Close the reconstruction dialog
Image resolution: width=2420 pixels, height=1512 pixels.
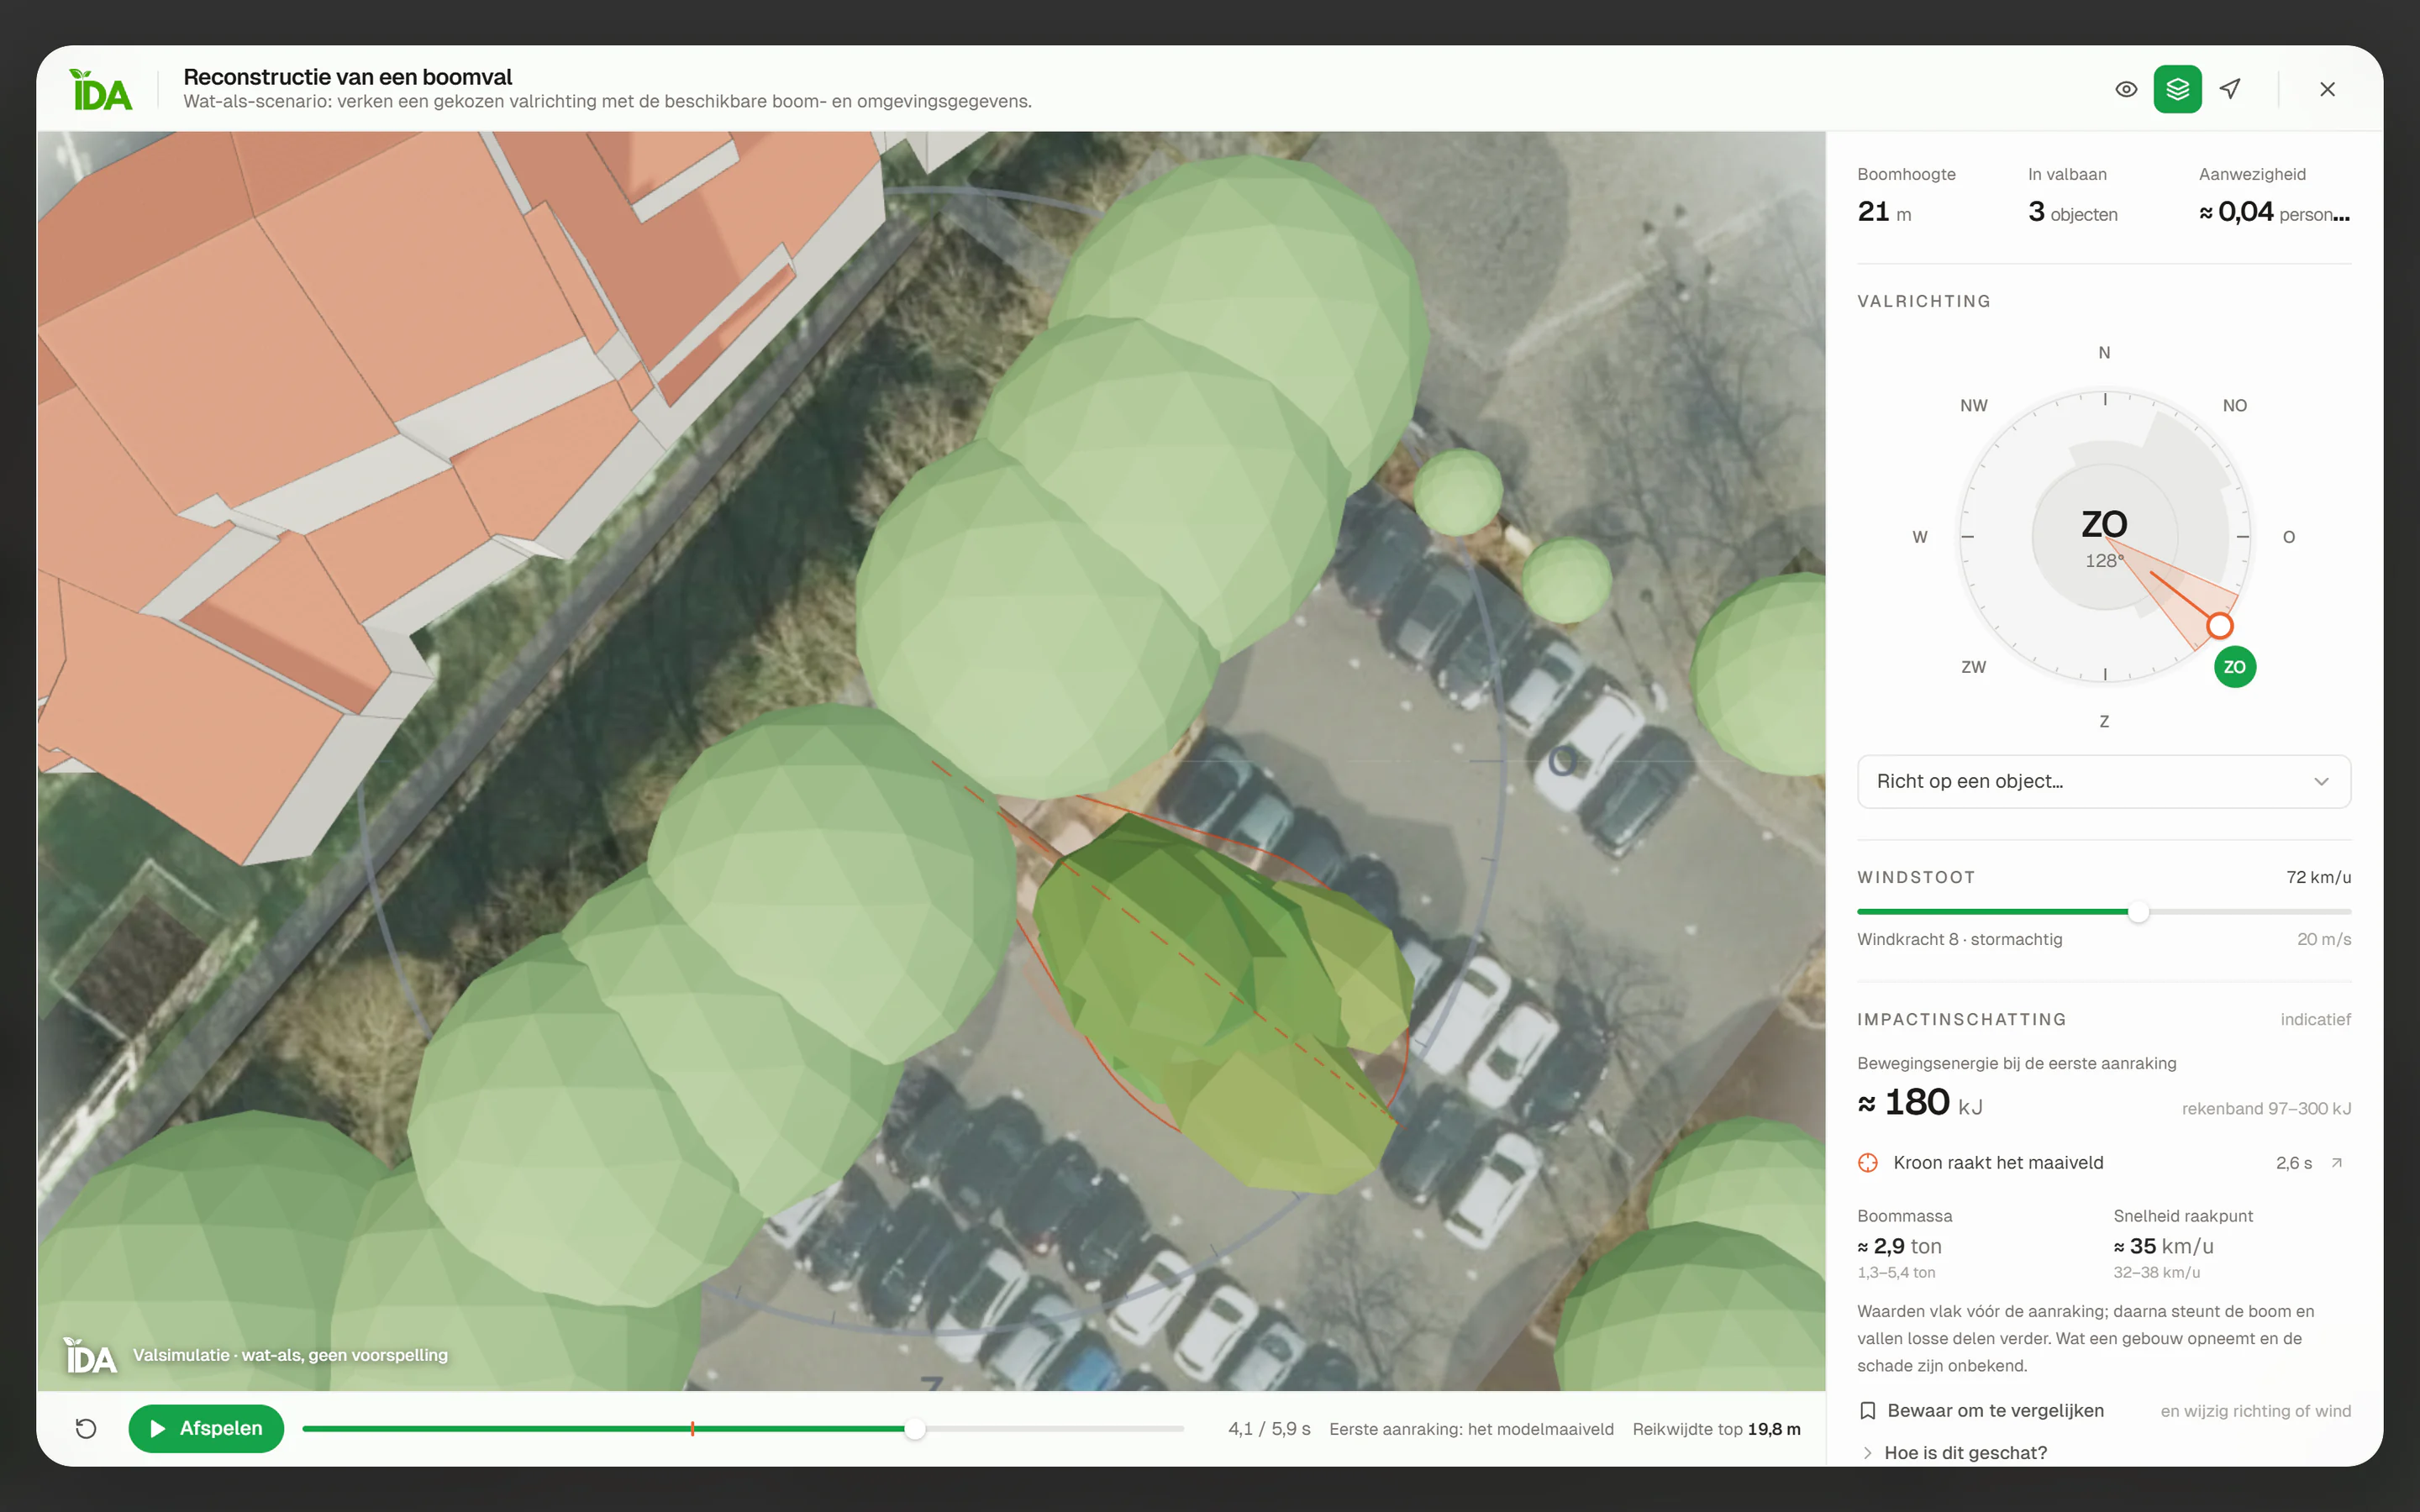tap(2327, 89)
